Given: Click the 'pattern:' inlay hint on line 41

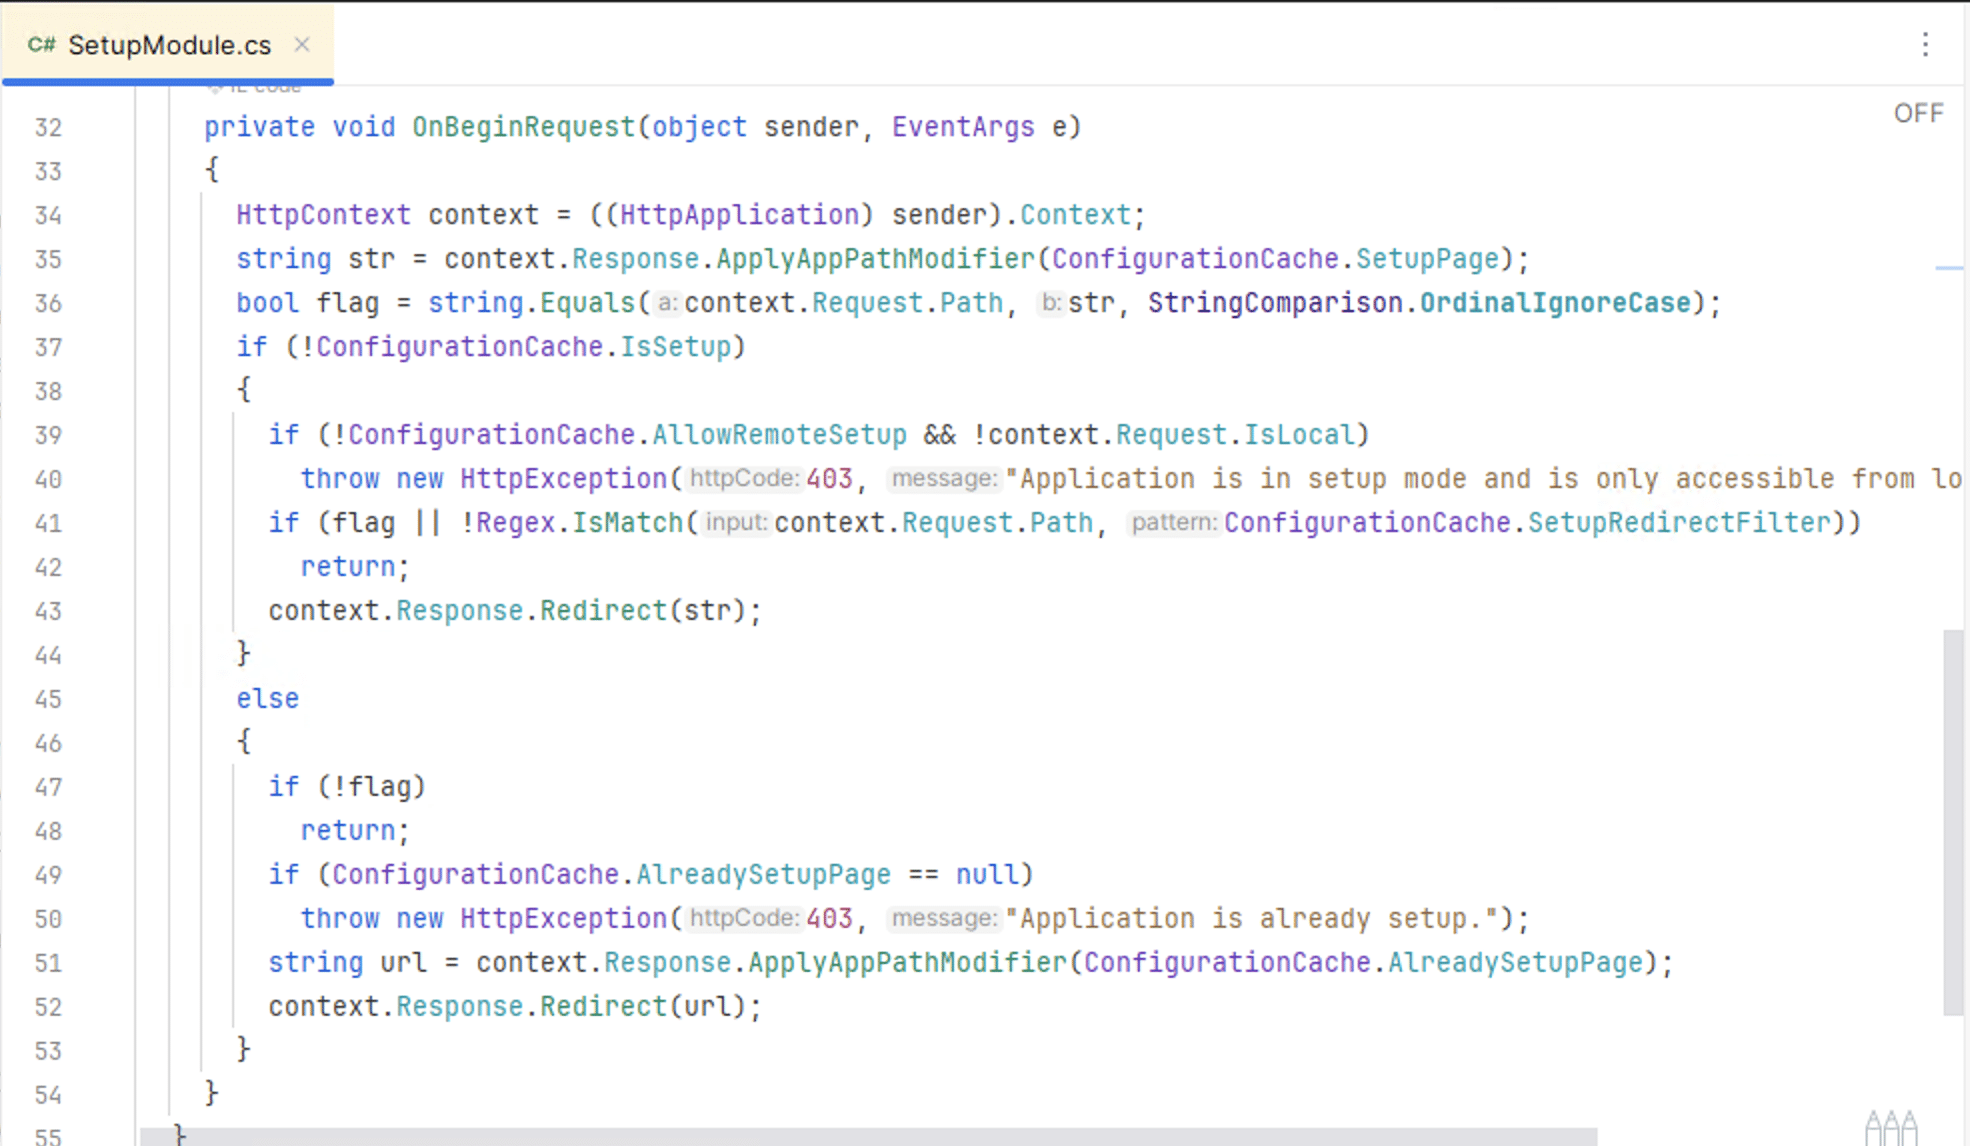Looking at the screenshot, I should 1173,522.
